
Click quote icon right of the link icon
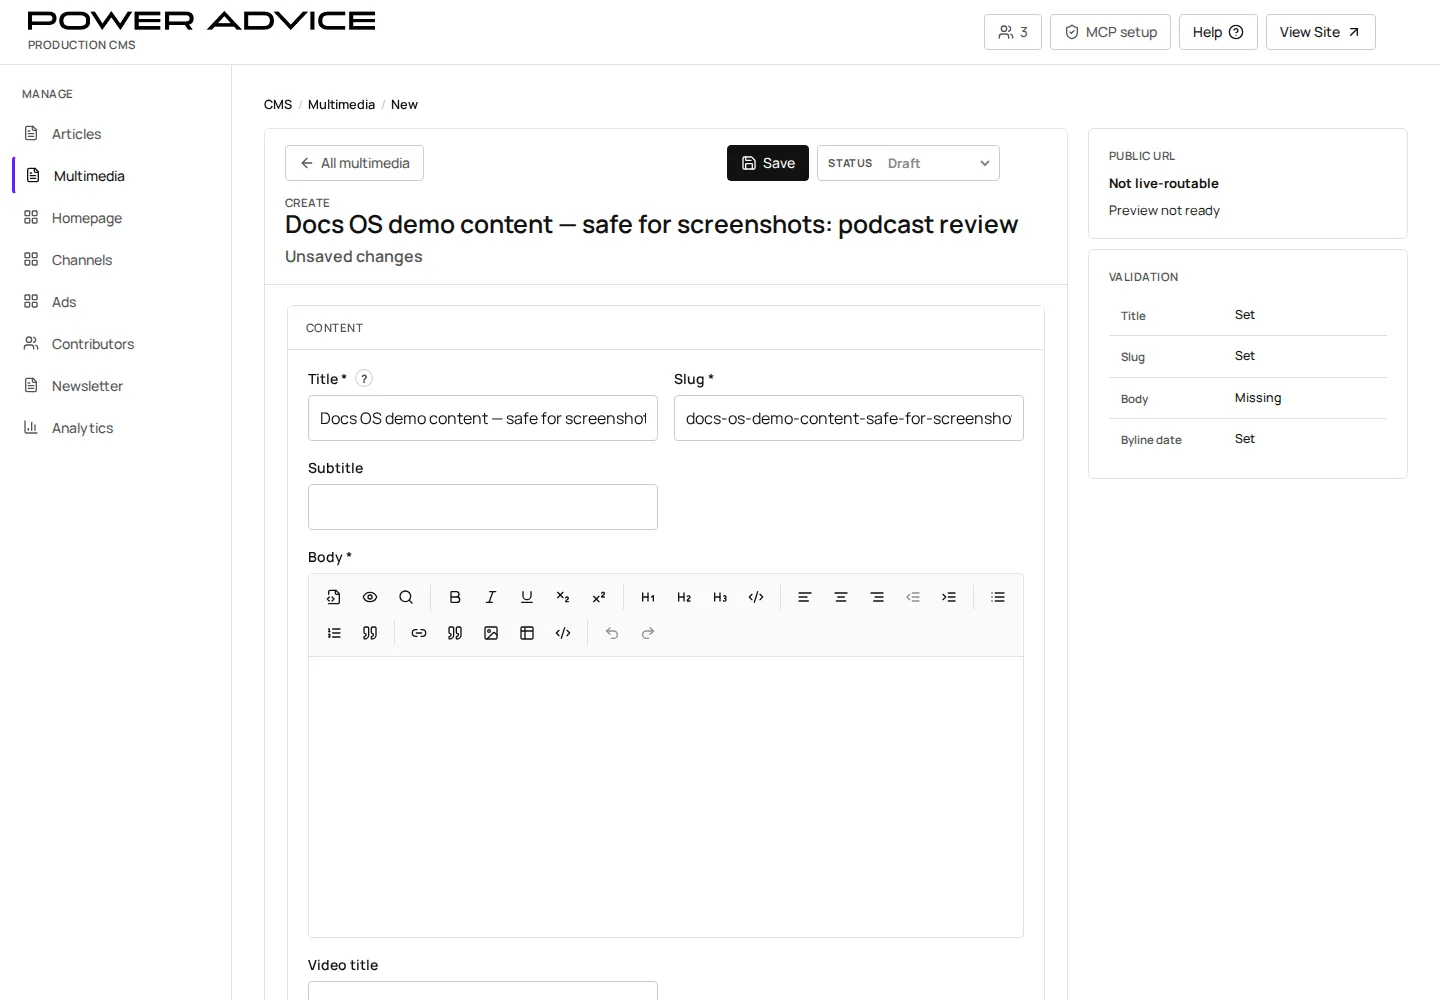[455, 633]
